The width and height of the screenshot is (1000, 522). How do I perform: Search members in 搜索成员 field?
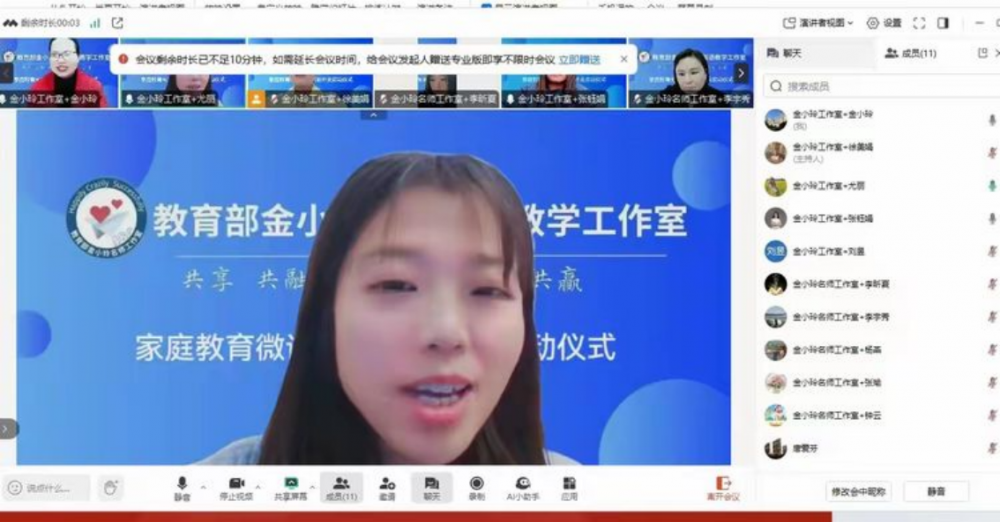(881, 86)
